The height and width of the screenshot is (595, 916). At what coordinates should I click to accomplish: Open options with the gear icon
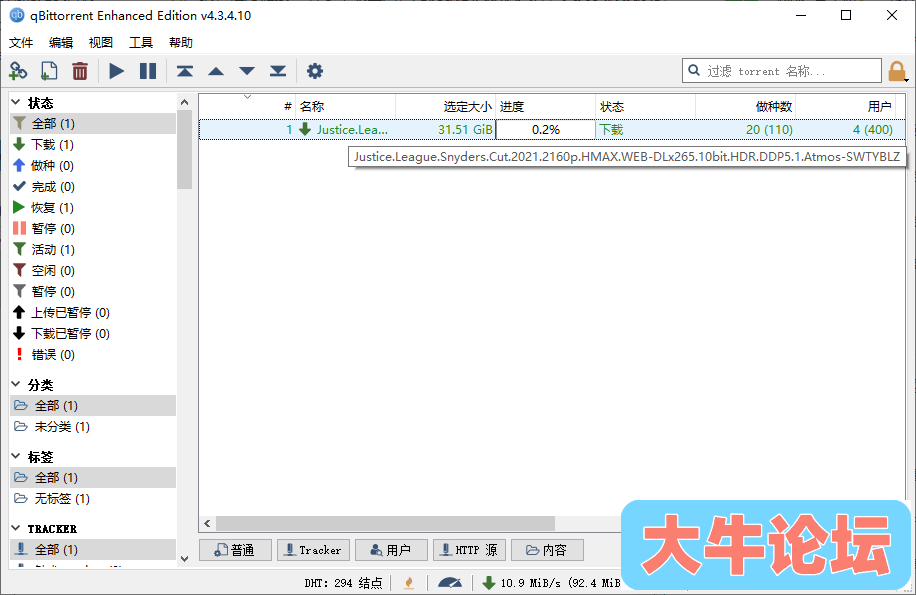pos(315,71)
